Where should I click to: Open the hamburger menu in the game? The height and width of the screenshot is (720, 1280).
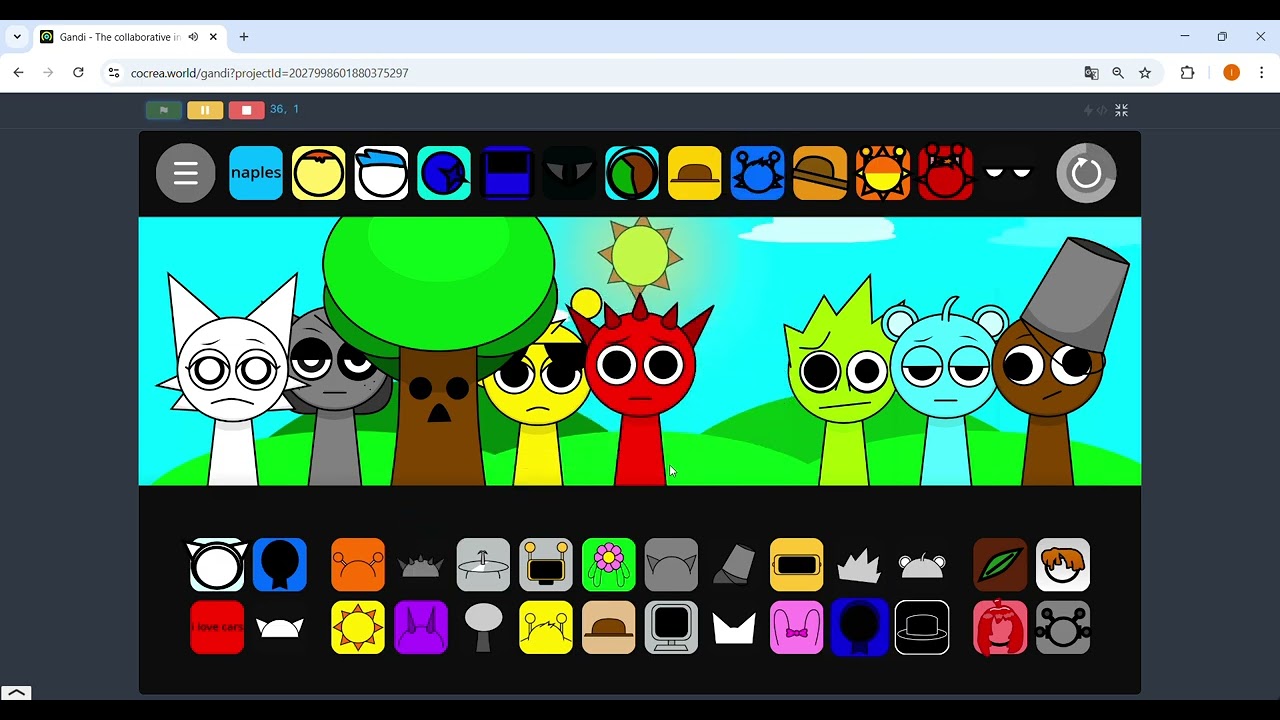pyautogui.click(x=185, y=173)
